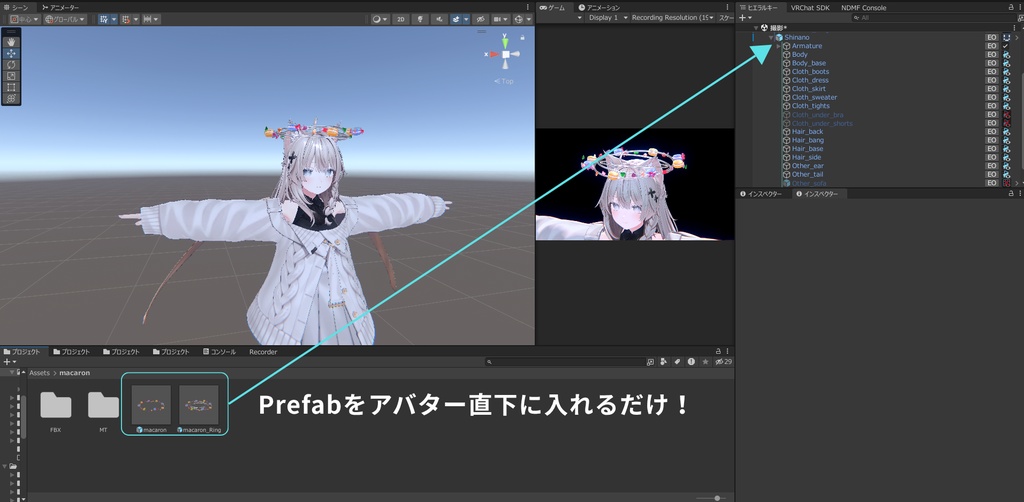
Task: Toggle scene effects icon
Action: pos(456,19)
